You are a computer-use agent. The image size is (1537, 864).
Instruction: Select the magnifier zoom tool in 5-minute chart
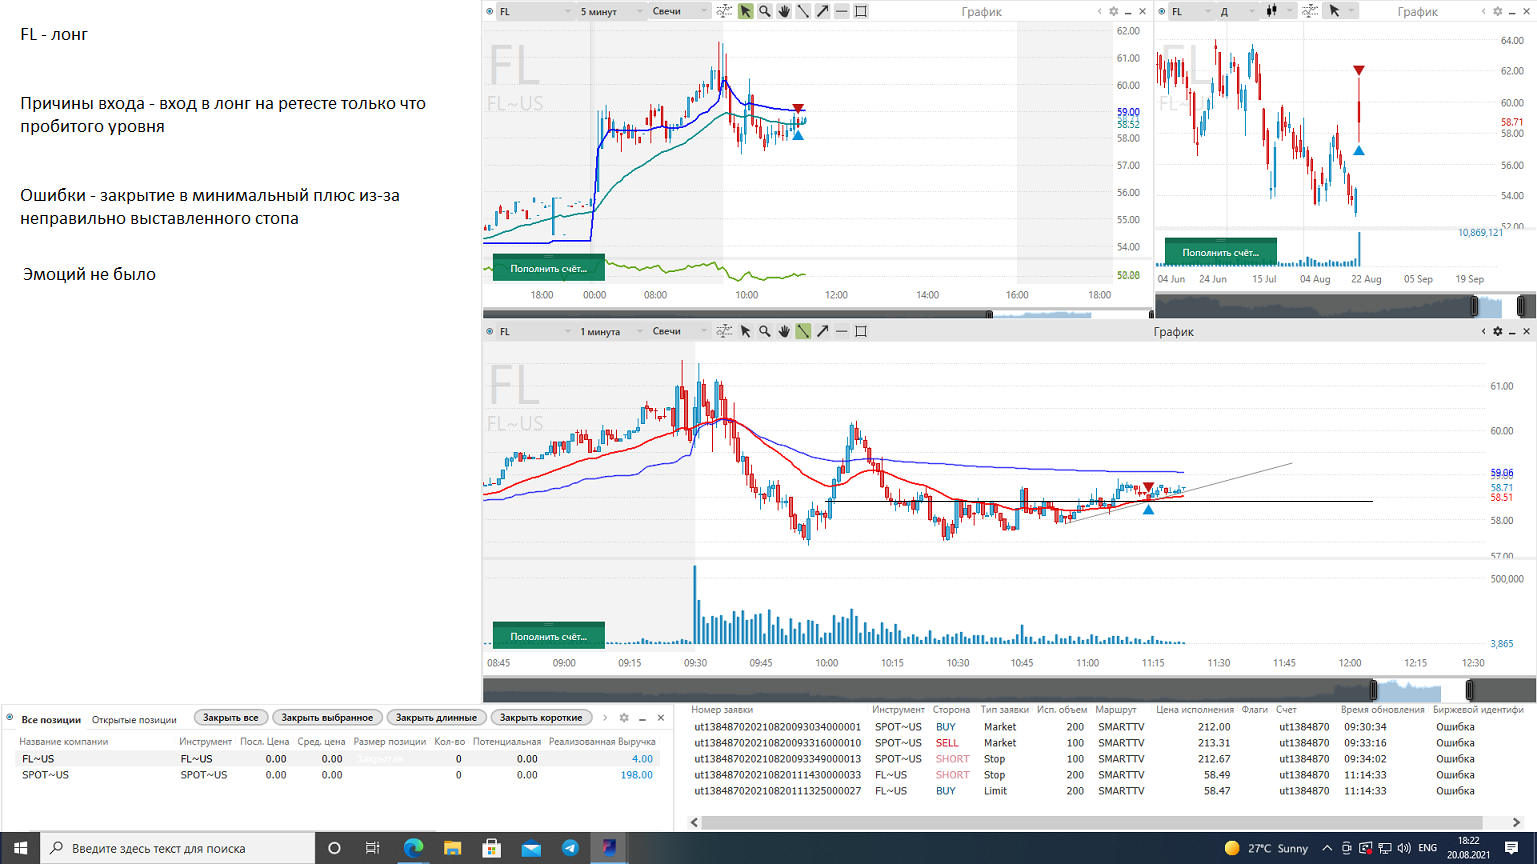765,11
